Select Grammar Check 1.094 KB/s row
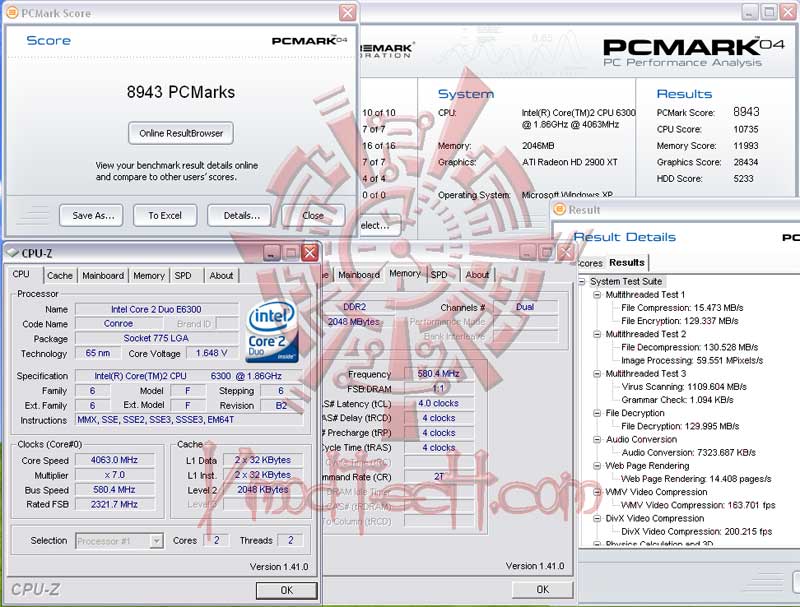 (x=677, y=400)
